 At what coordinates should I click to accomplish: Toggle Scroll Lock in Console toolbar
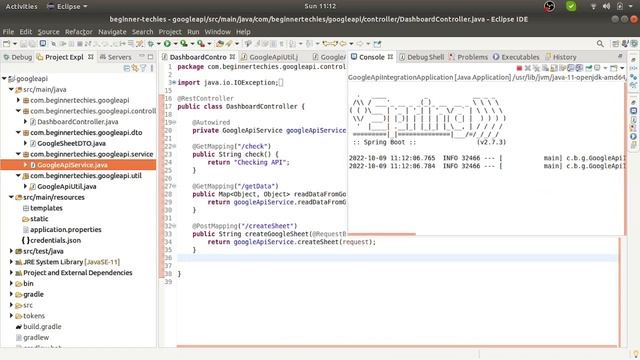click(x=553, y=68)
